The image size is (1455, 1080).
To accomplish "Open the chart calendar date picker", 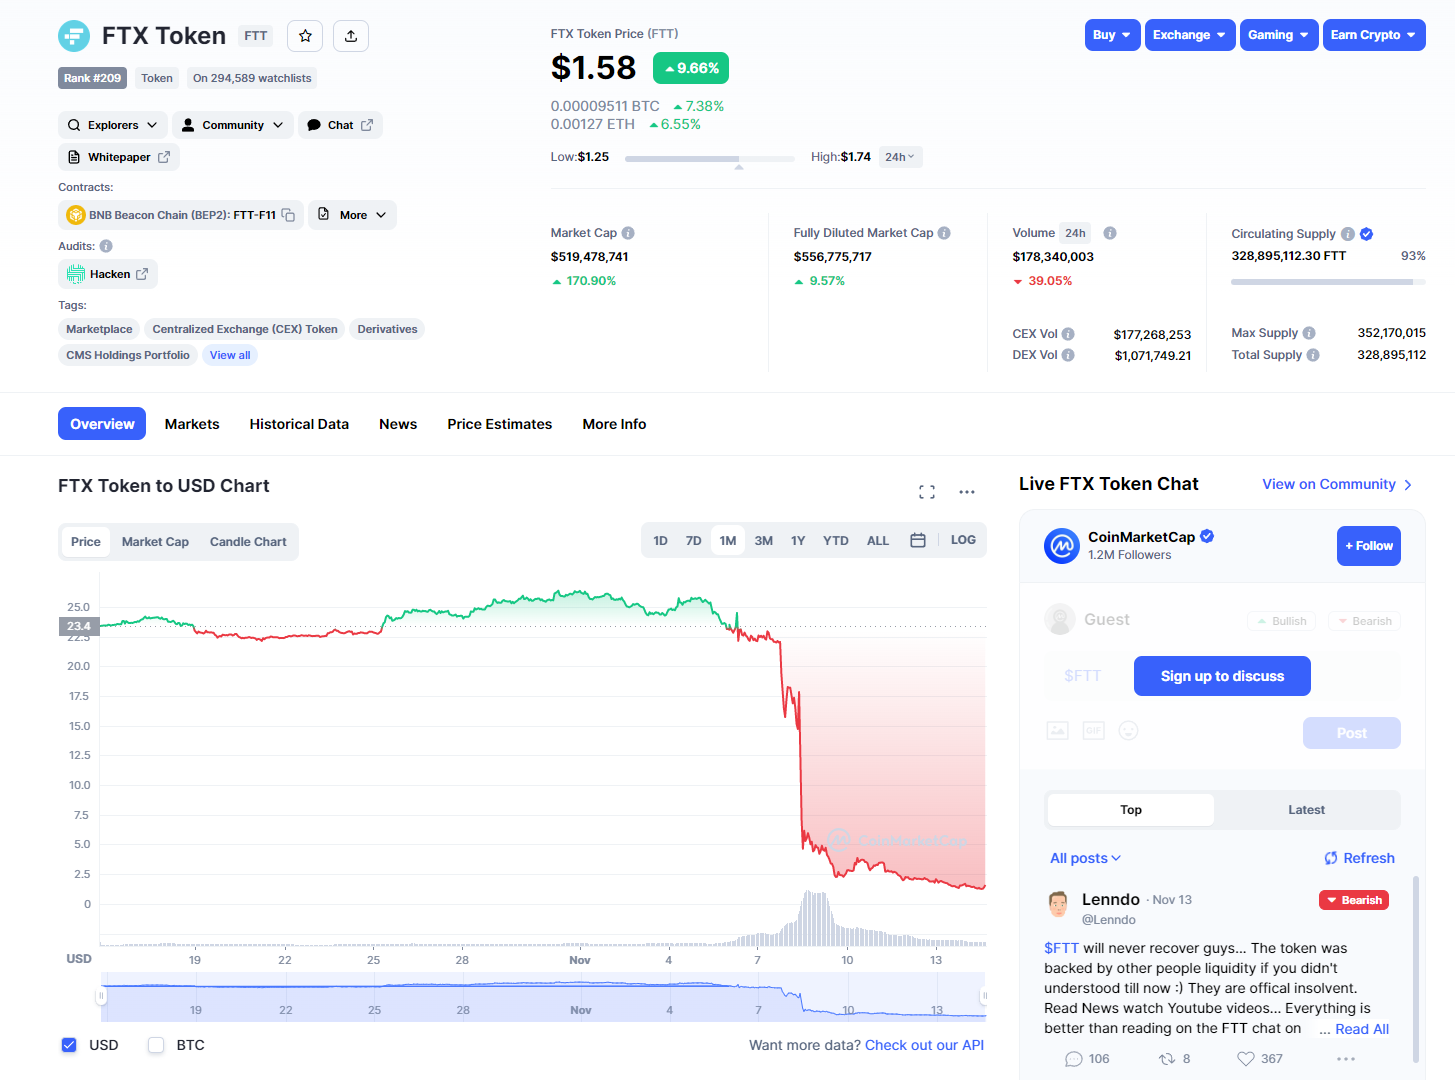I will pyautogui.click(x=918, y=540).
